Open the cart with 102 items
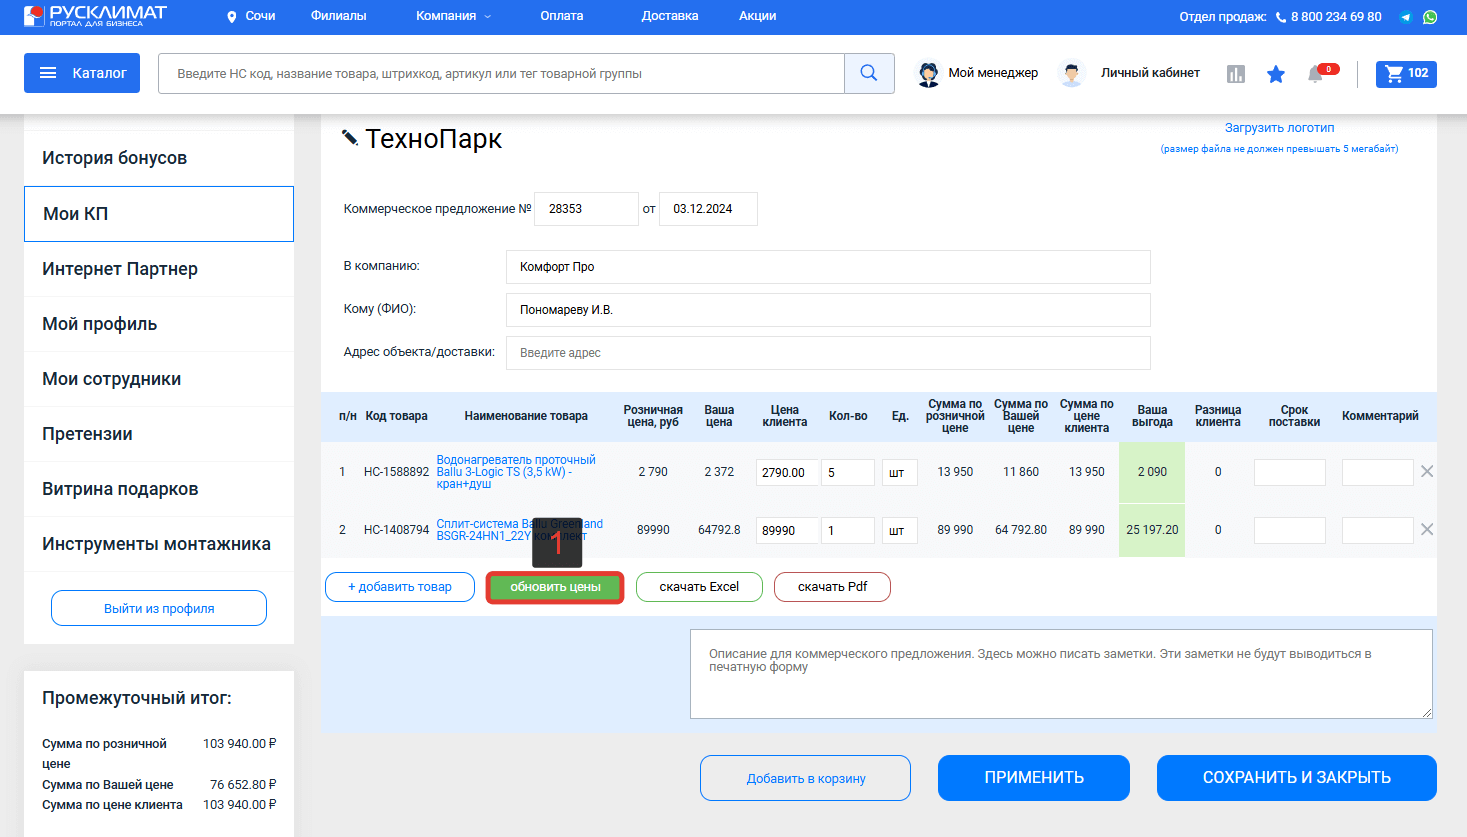Image resolution: width=1467 pixels, height=837 pixels. (1406, 74)
